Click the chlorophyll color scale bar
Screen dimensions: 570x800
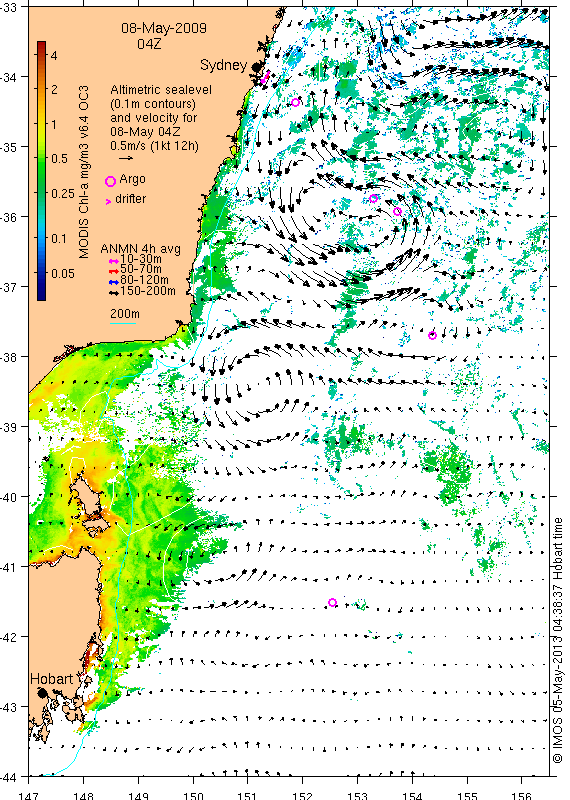coord(41,170)
